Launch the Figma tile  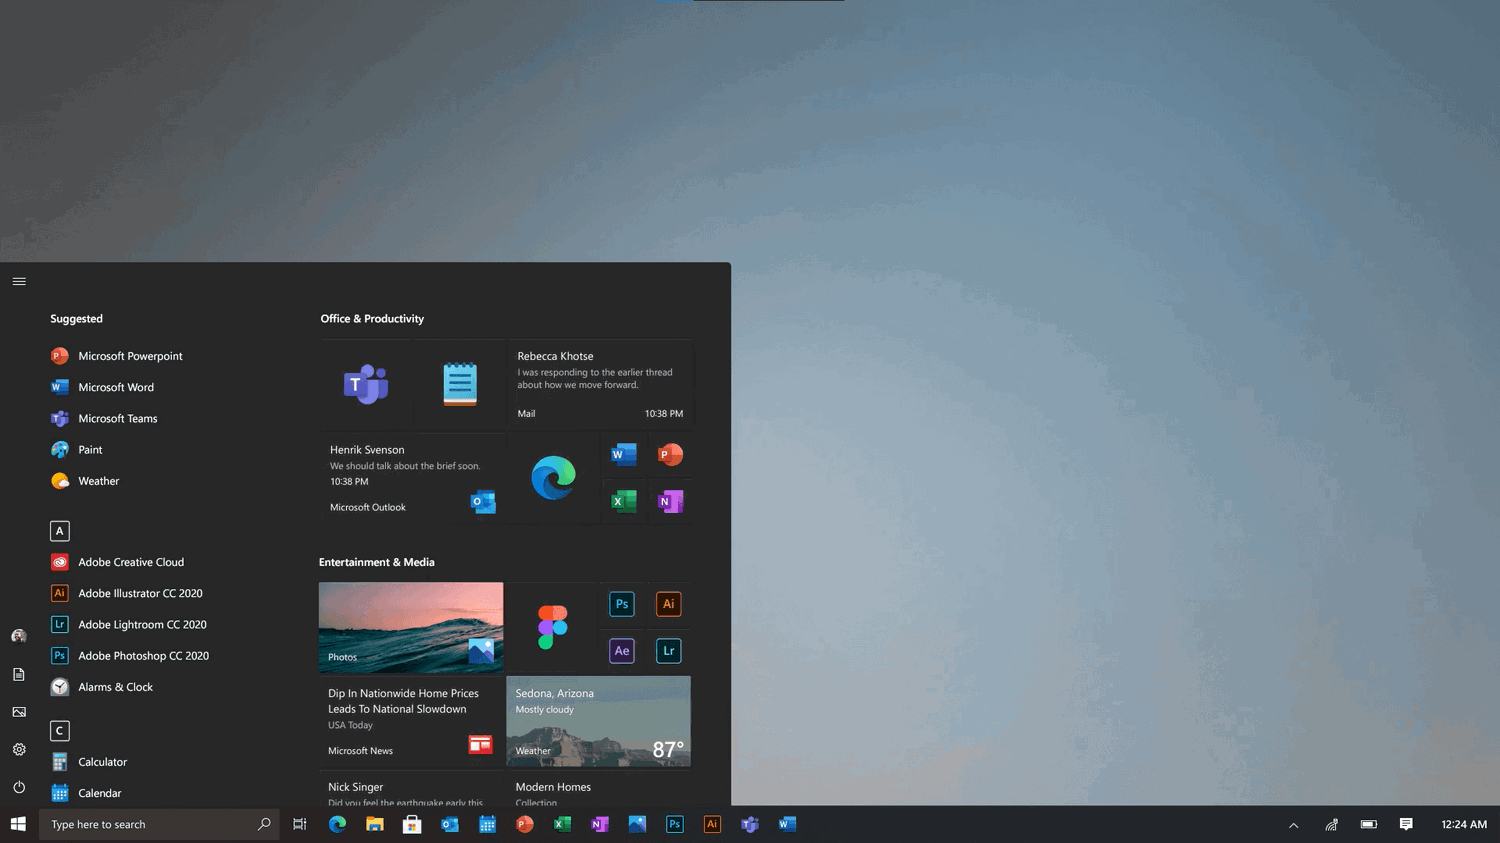pos(552,627)
